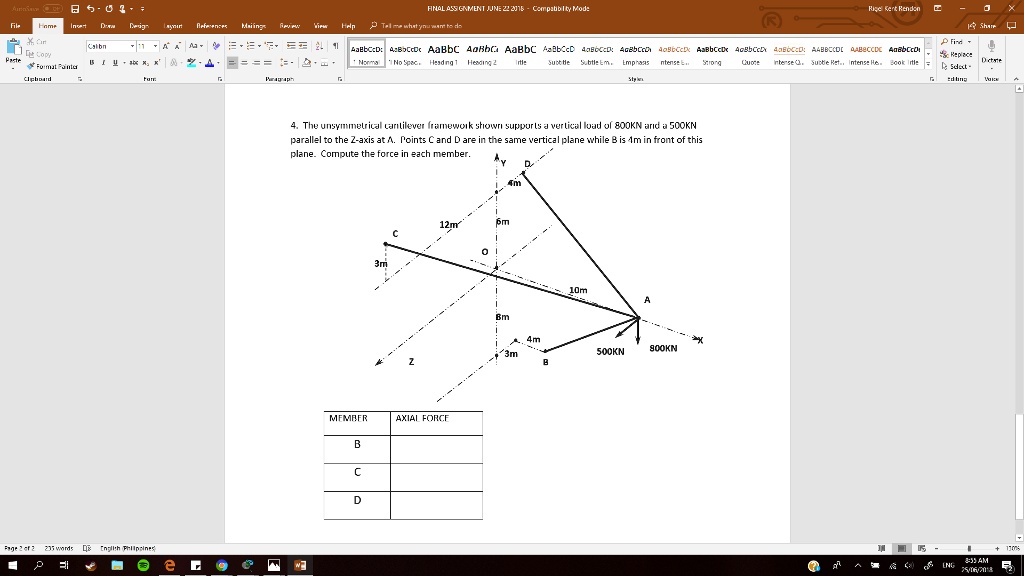Open the References ribbon tab
This screenshot has height=576, width=1024.
[x=212, y=26]
